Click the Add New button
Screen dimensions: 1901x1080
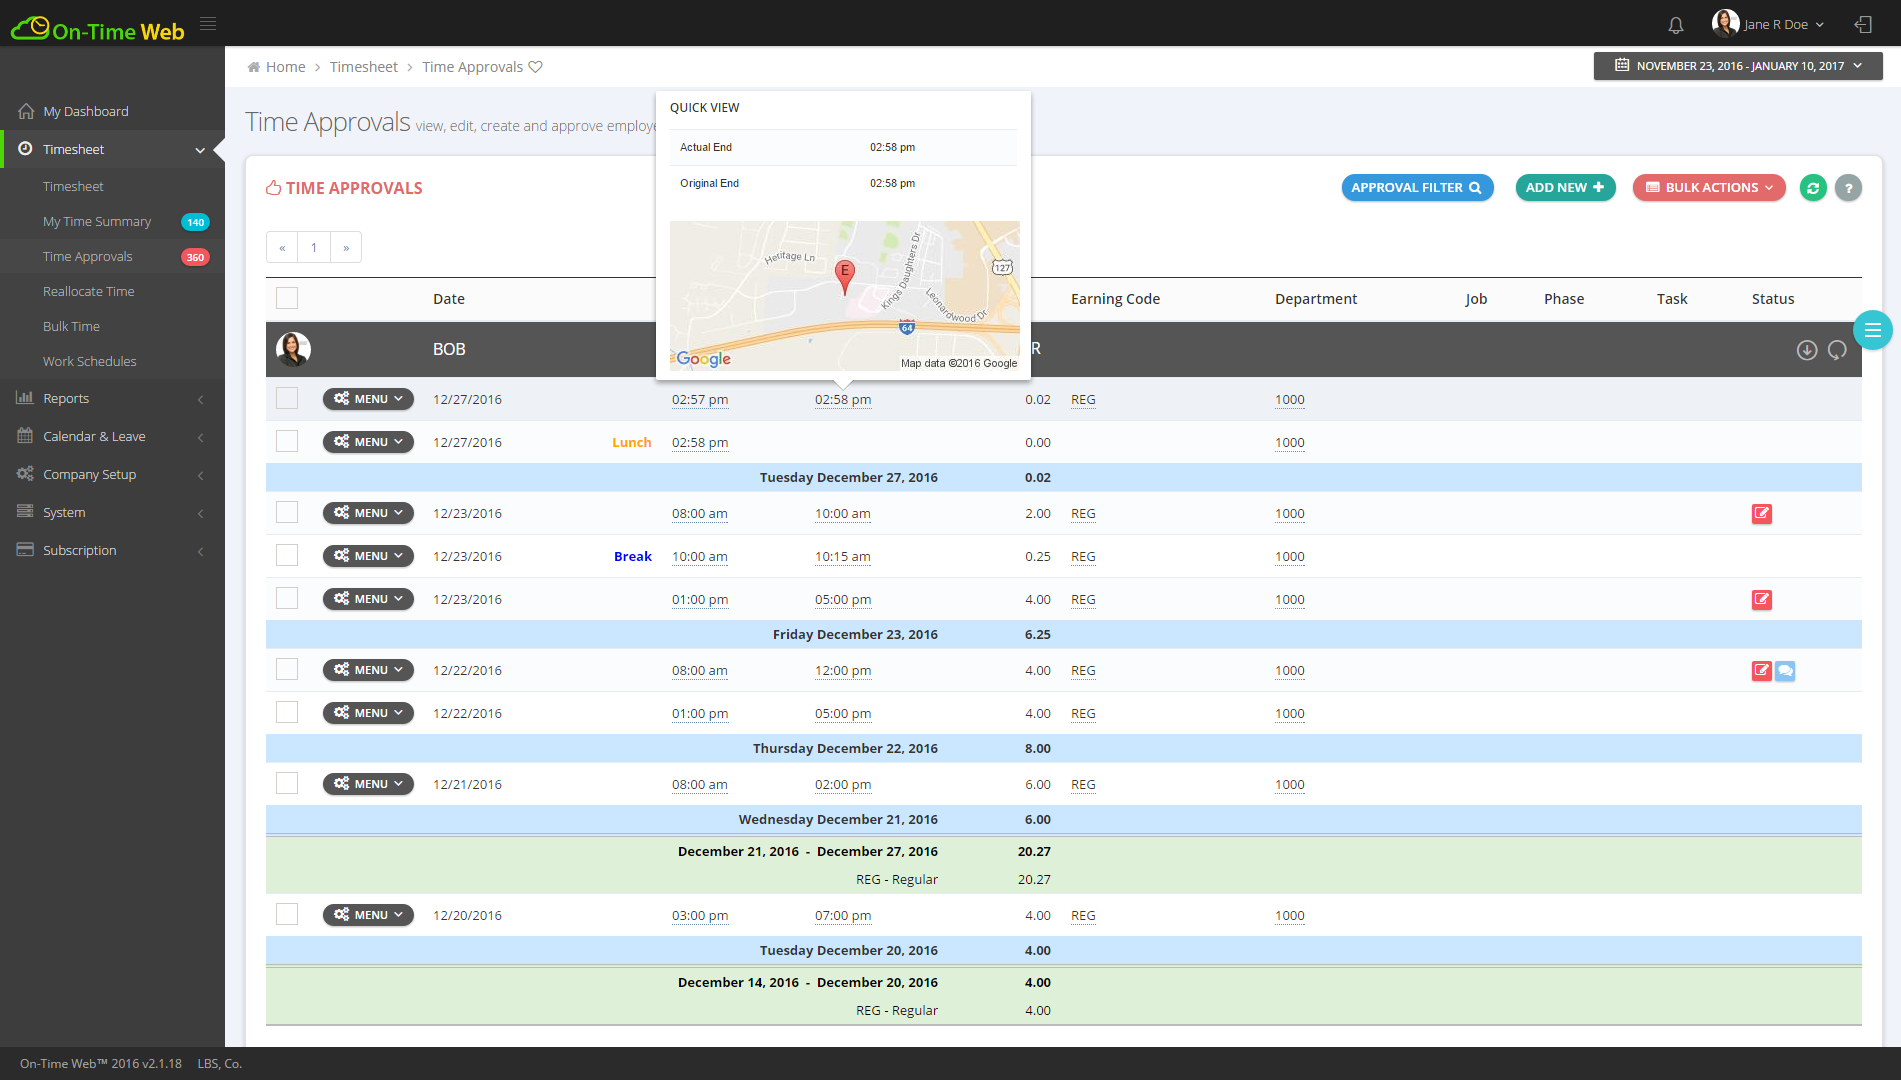point(1564,188)
